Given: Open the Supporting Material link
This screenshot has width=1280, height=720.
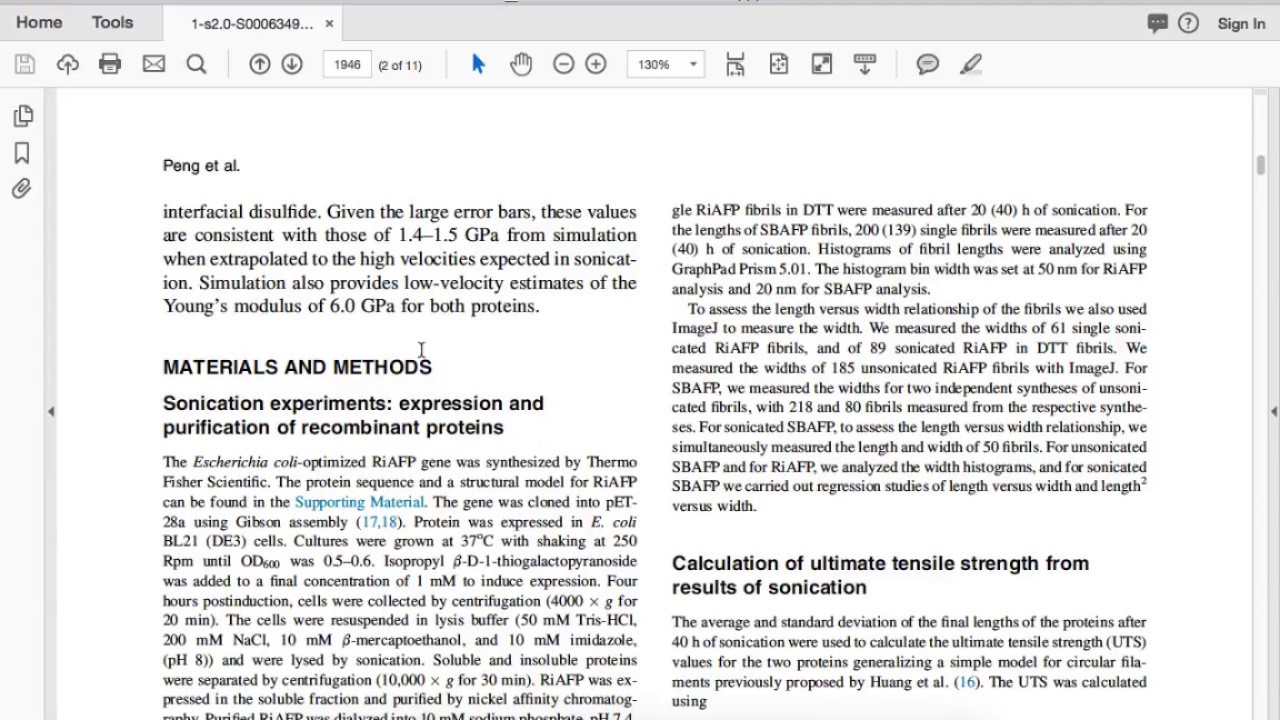Looking at the screenshot, I should [x=359, y=502].
